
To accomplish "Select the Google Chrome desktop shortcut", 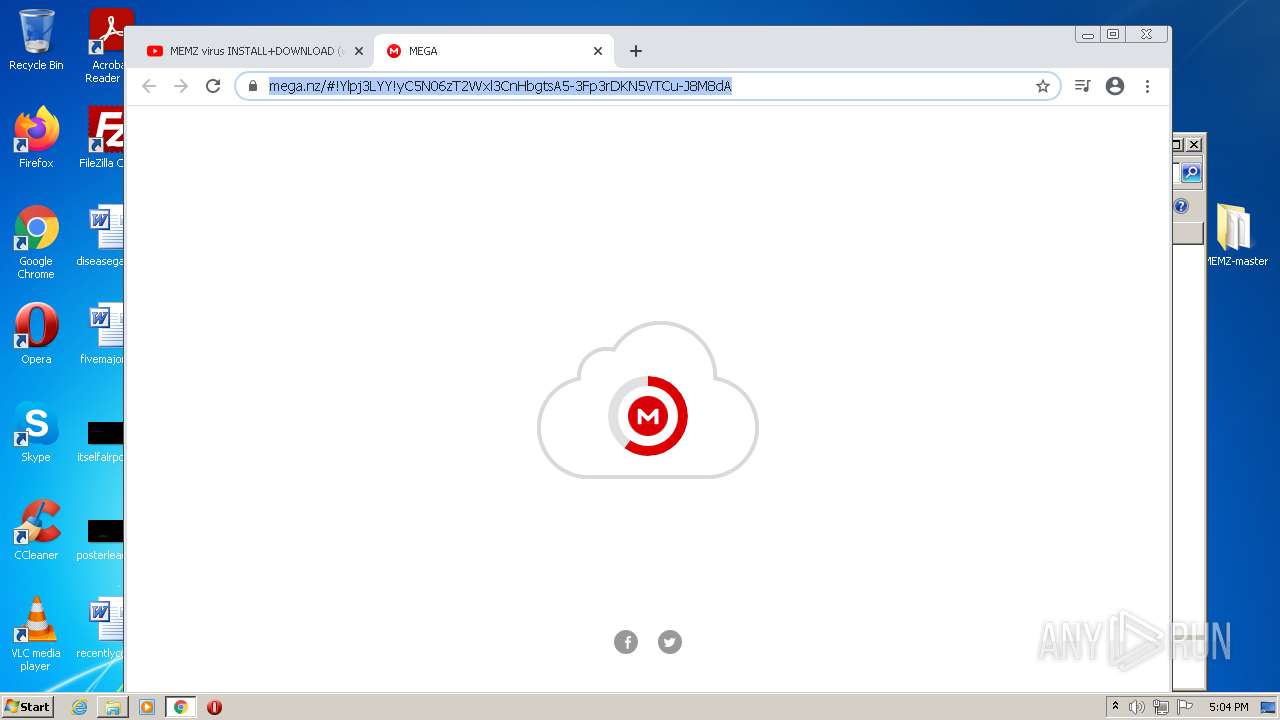I will point(36,242).
